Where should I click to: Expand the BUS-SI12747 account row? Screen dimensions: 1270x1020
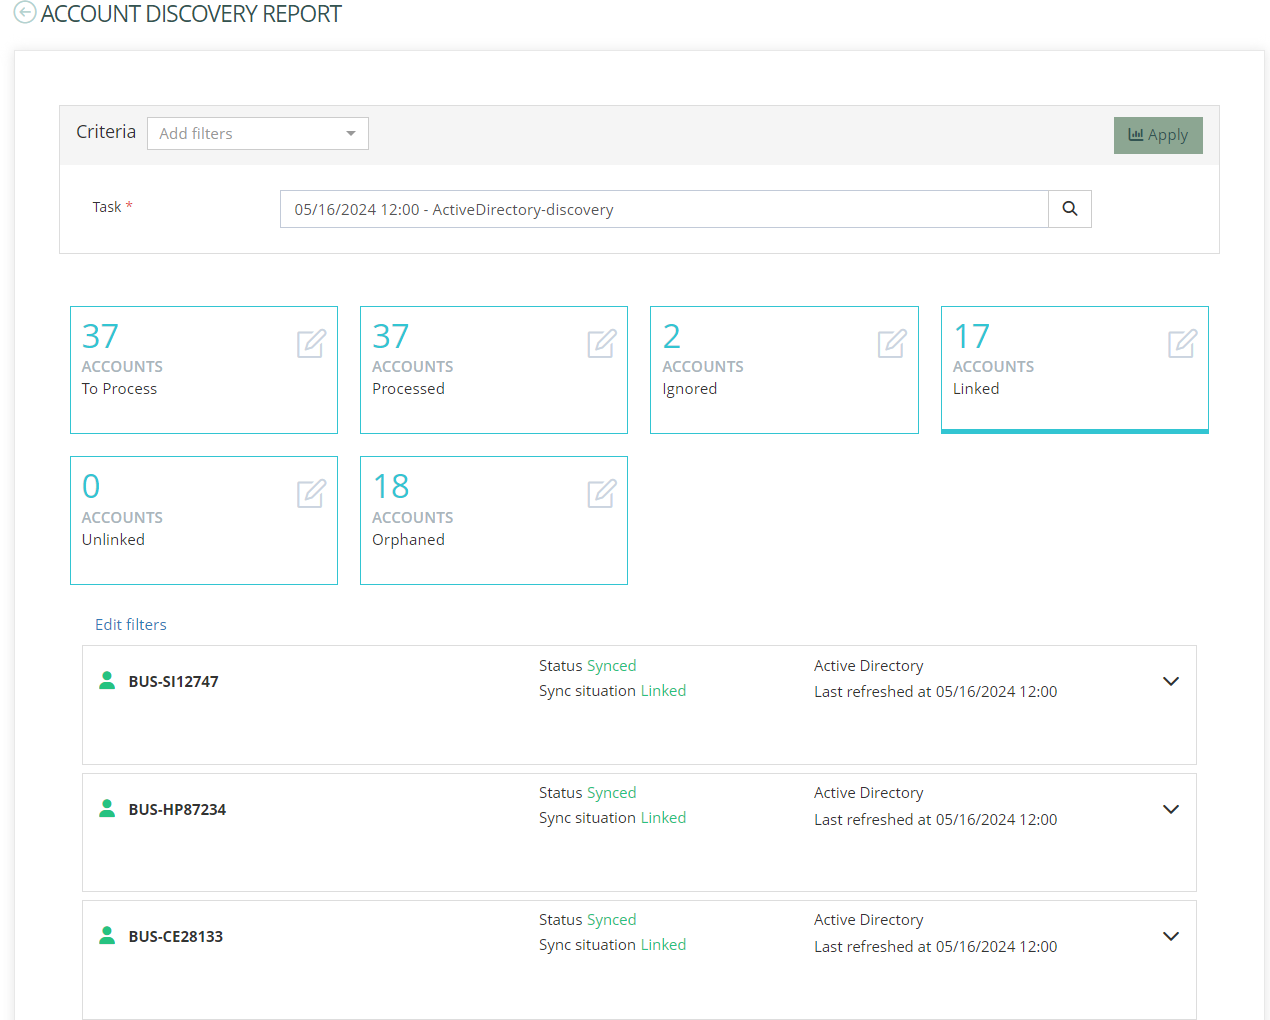[1170, 681]
